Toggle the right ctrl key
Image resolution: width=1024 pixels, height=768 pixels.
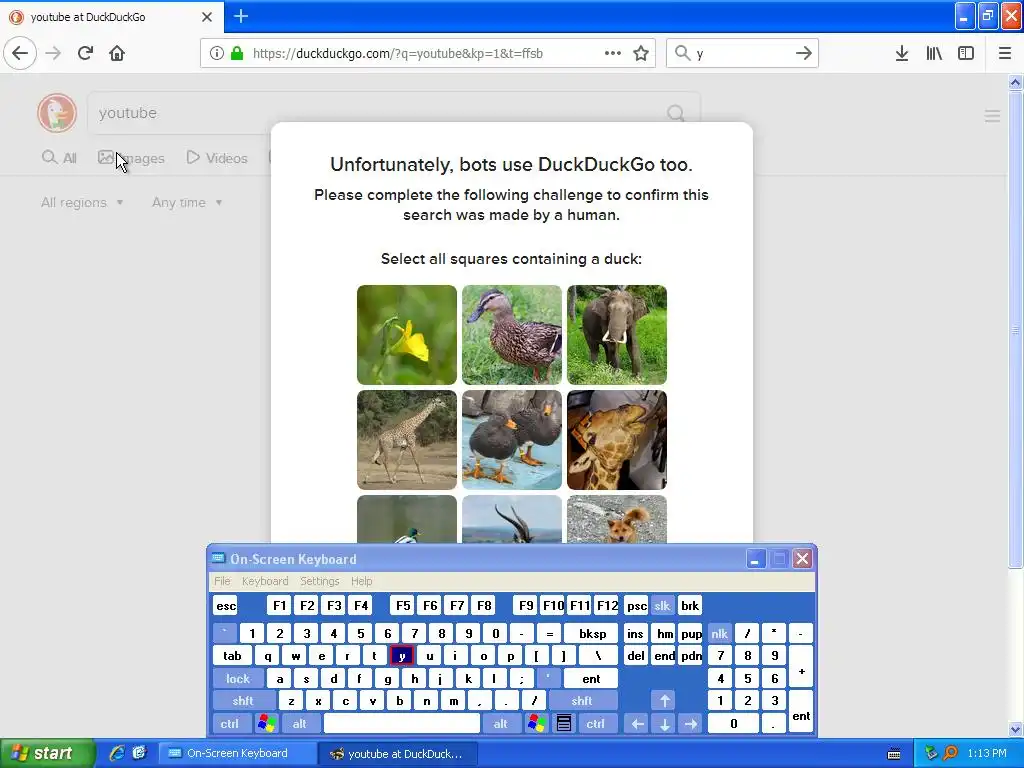pos(596,724)
